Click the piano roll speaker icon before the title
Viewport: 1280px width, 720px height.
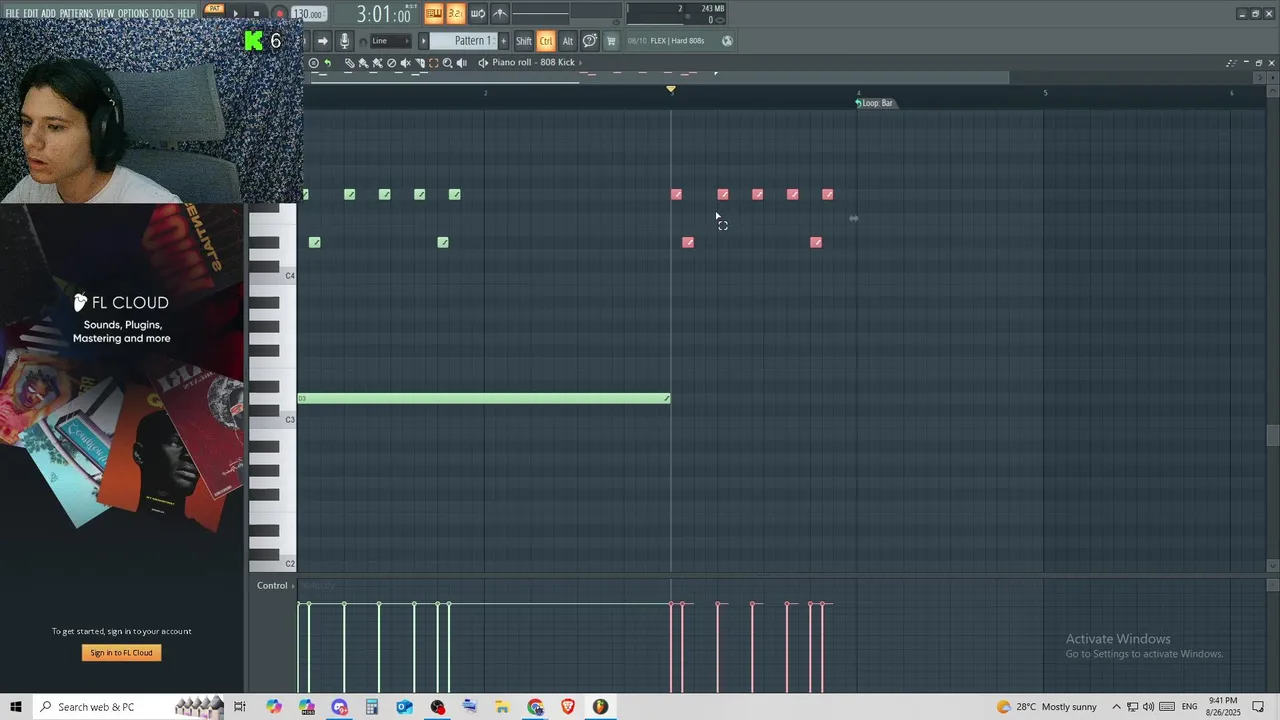coord(483,63)
